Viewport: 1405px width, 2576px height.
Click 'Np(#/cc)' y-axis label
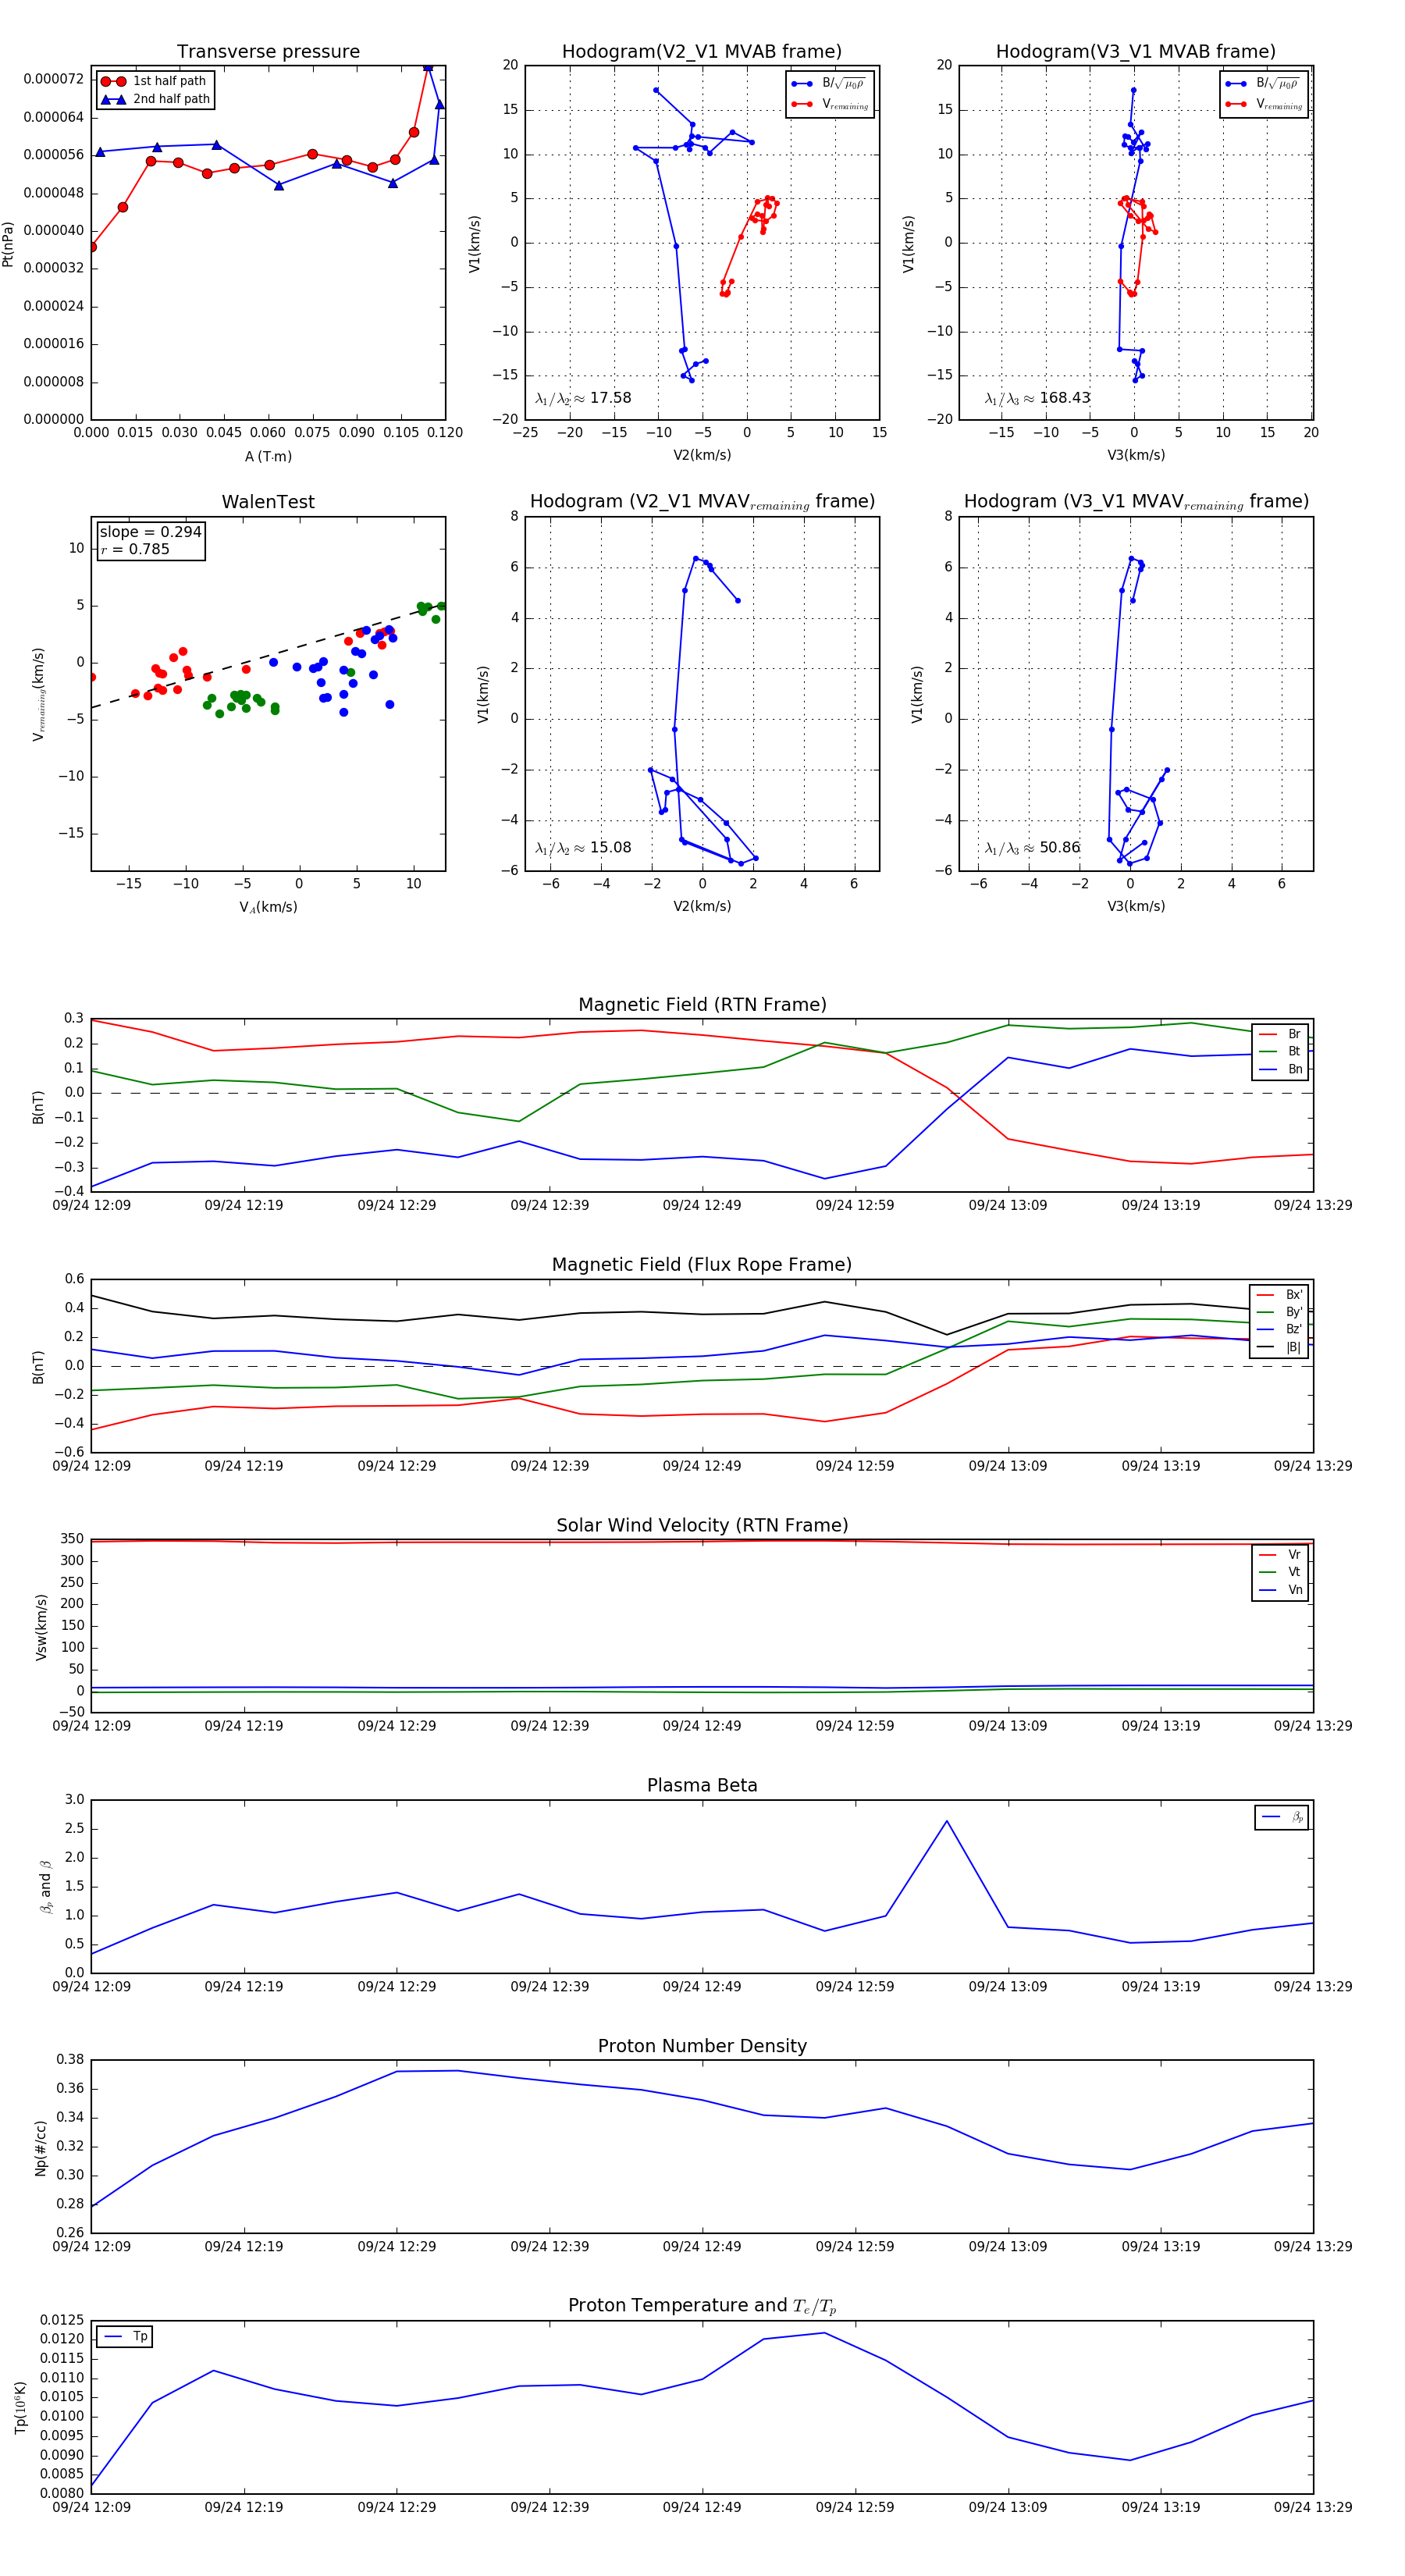(41, 2148)
